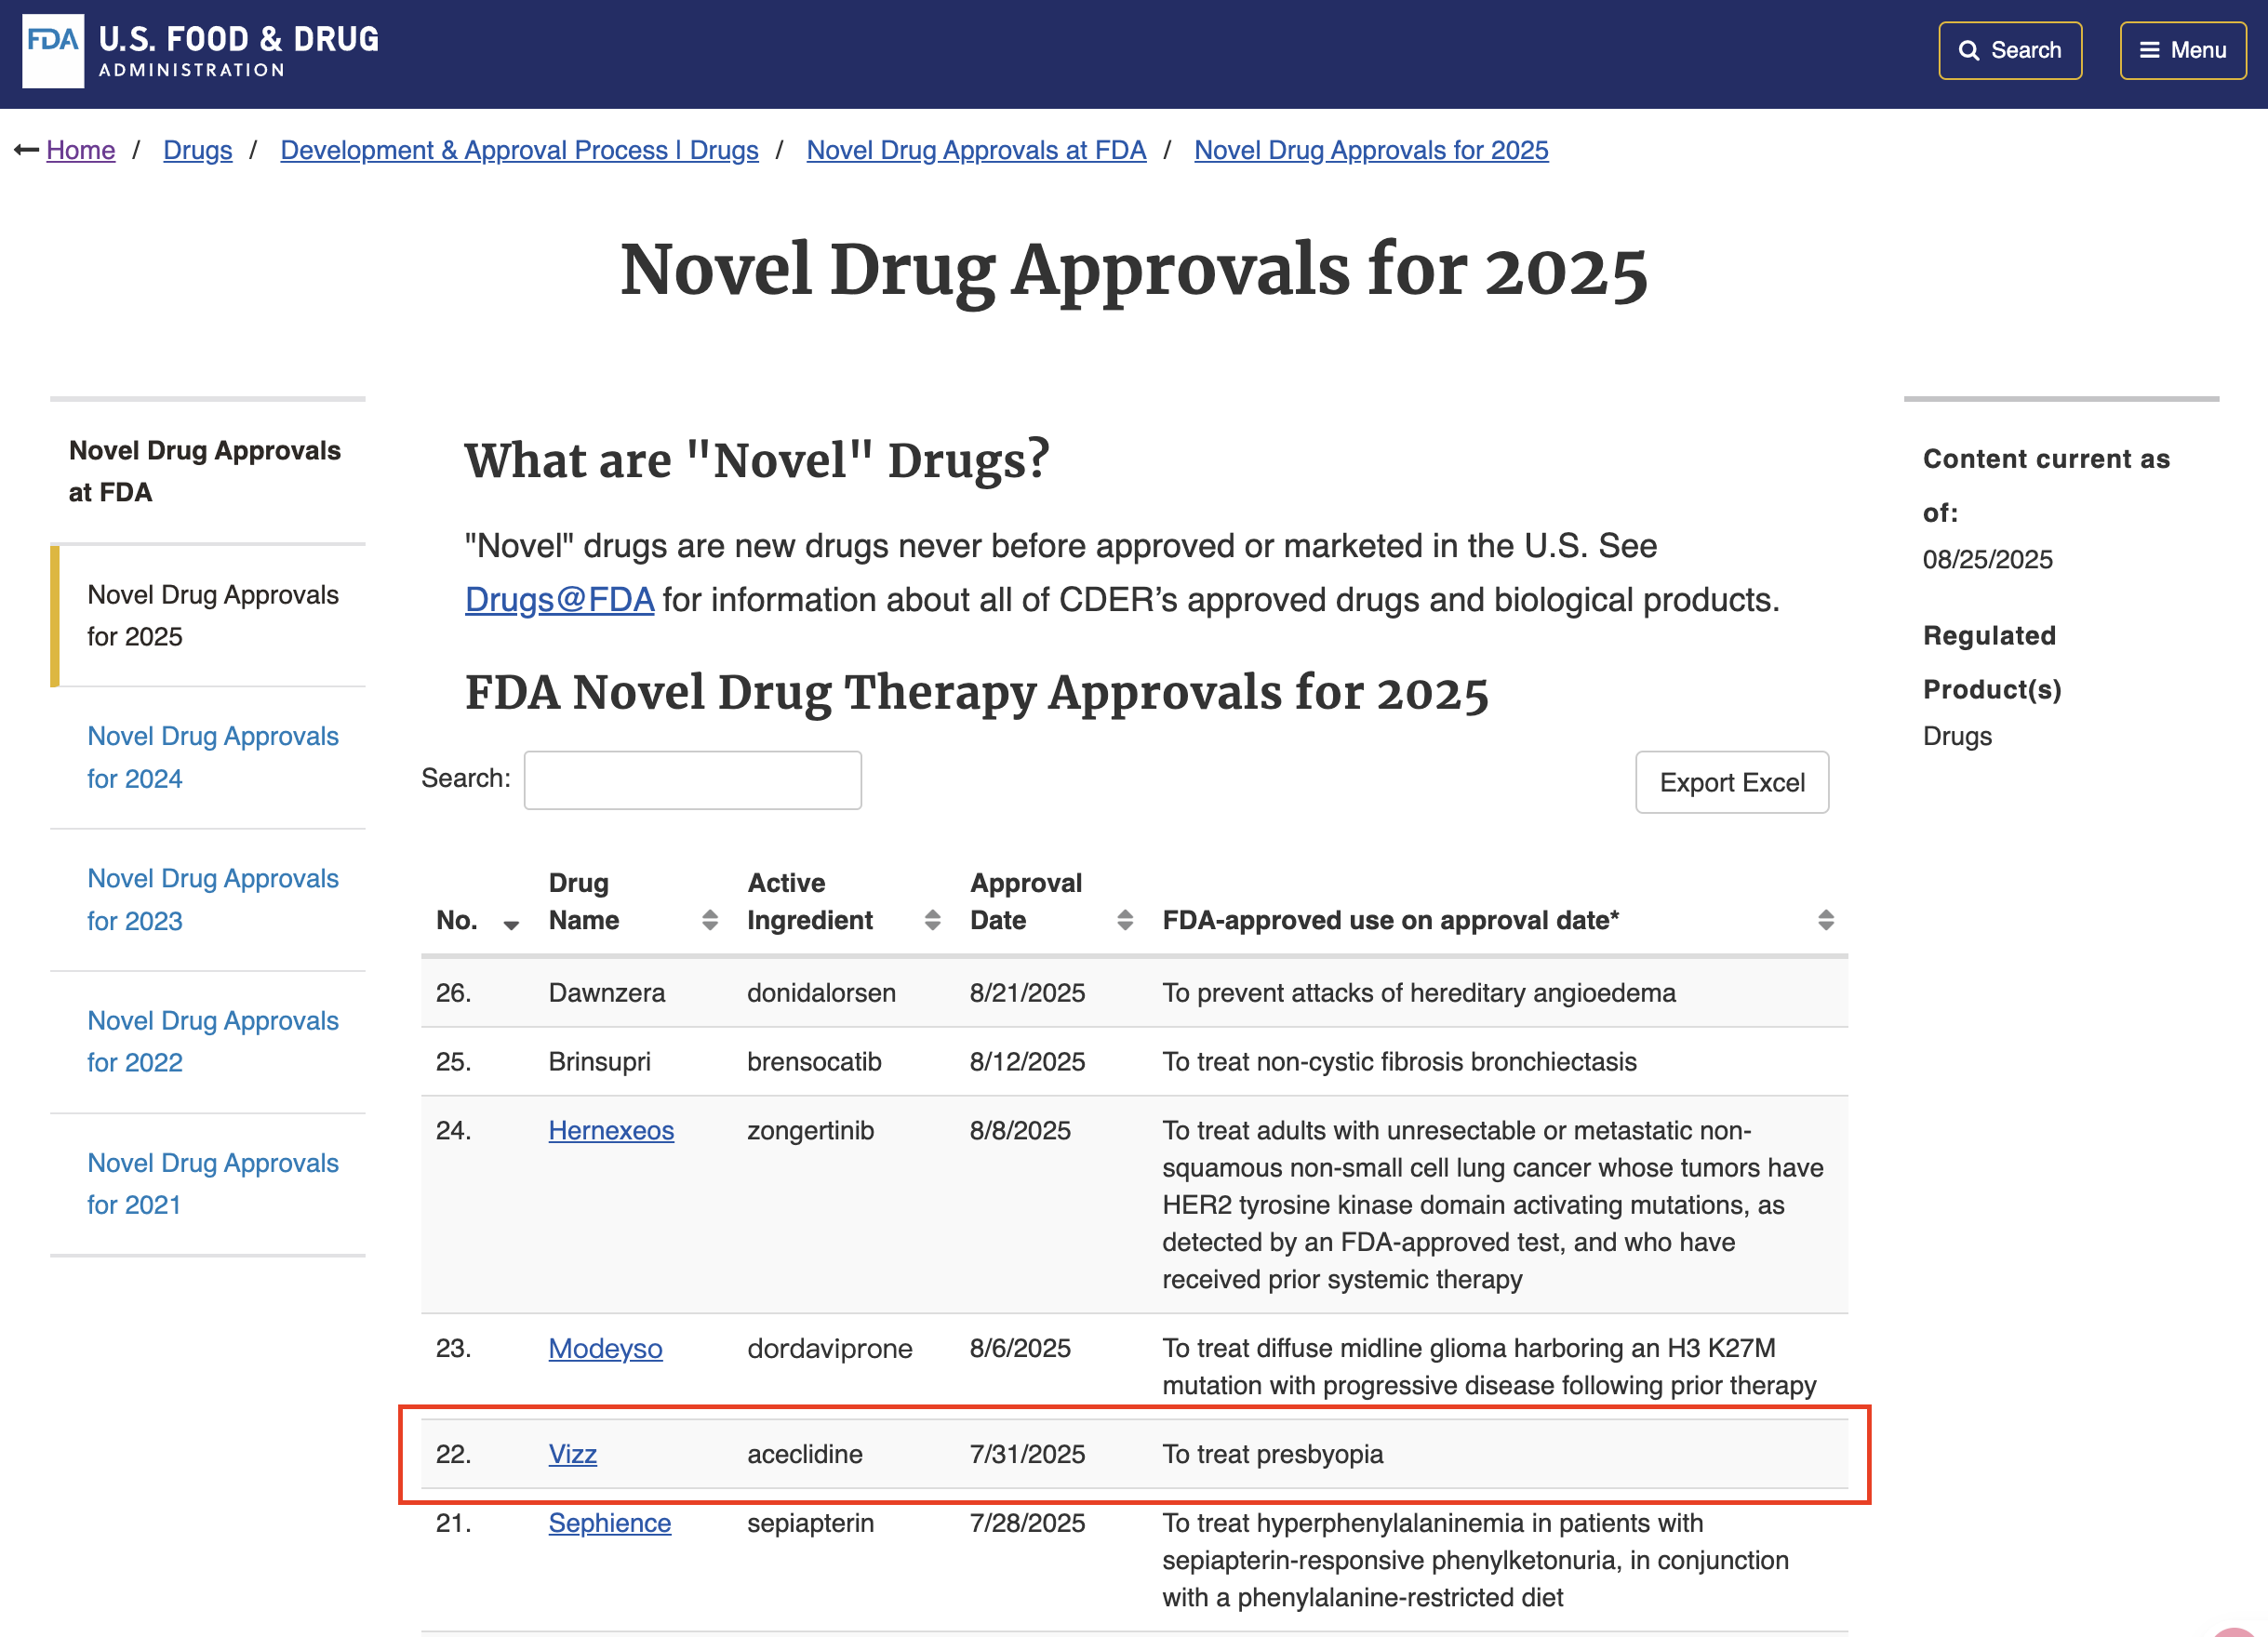
Task: Open Sephience drug link
Action: (x=609, y=1523)
